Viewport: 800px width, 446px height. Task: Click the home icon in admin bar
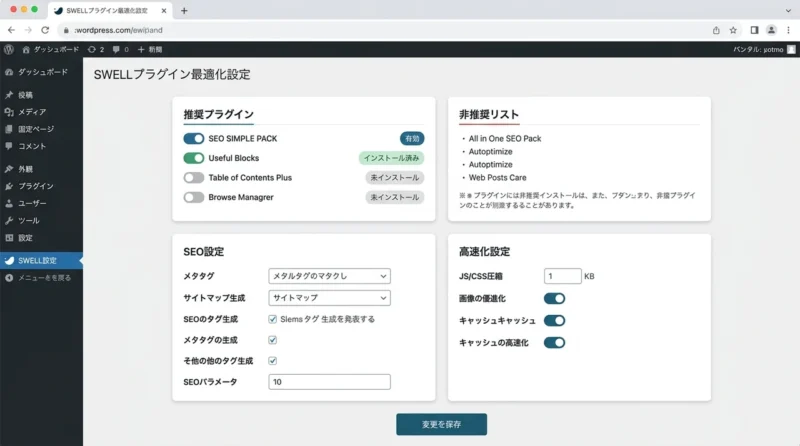26,49
